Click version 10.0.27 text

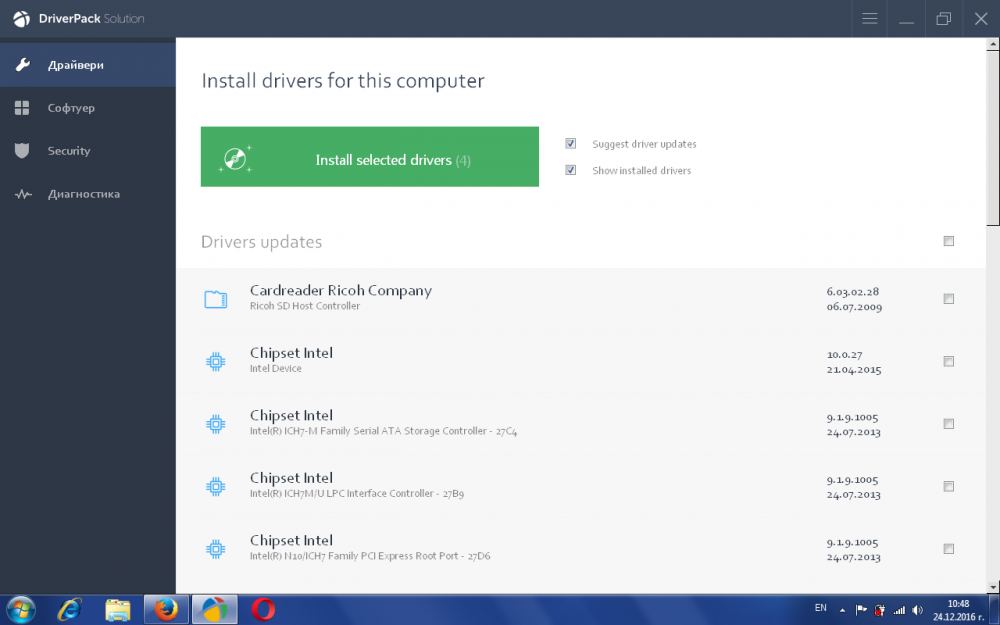[x=844, y=355]
